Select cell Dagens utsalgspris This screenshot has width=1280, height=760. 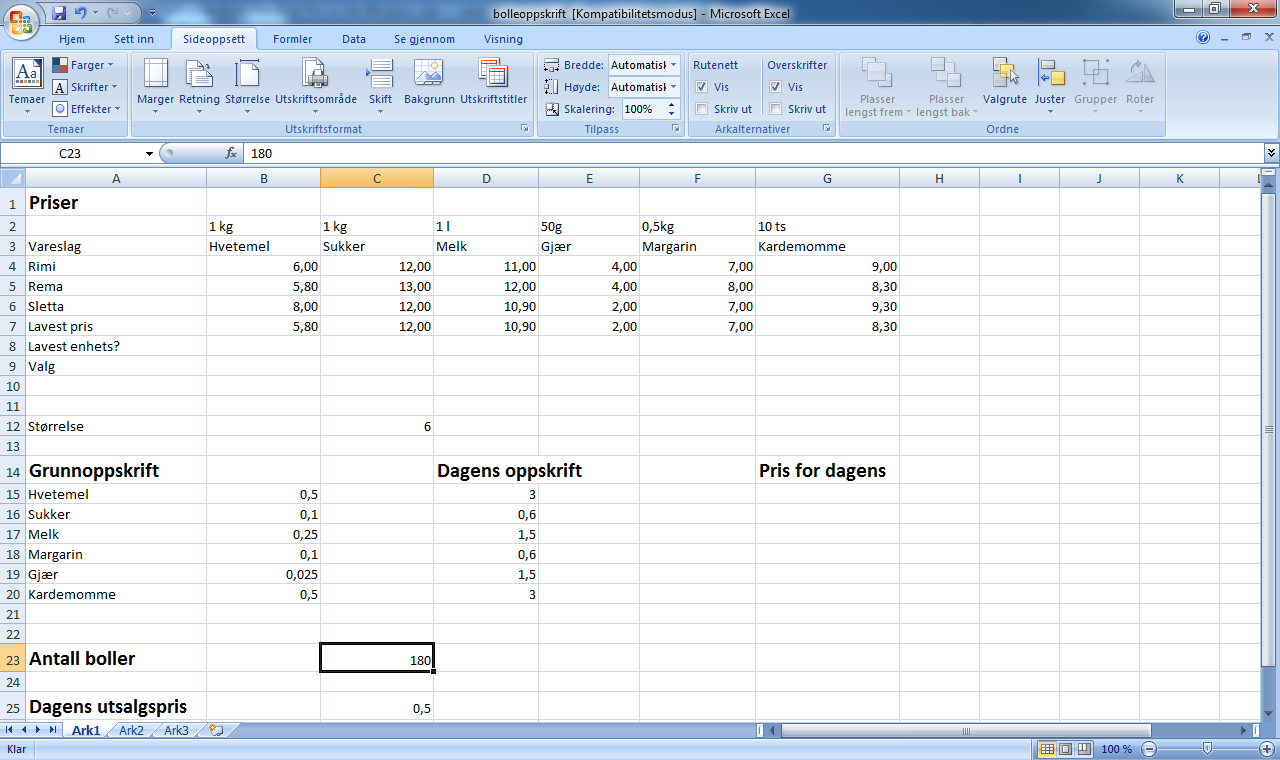[116, 707]
